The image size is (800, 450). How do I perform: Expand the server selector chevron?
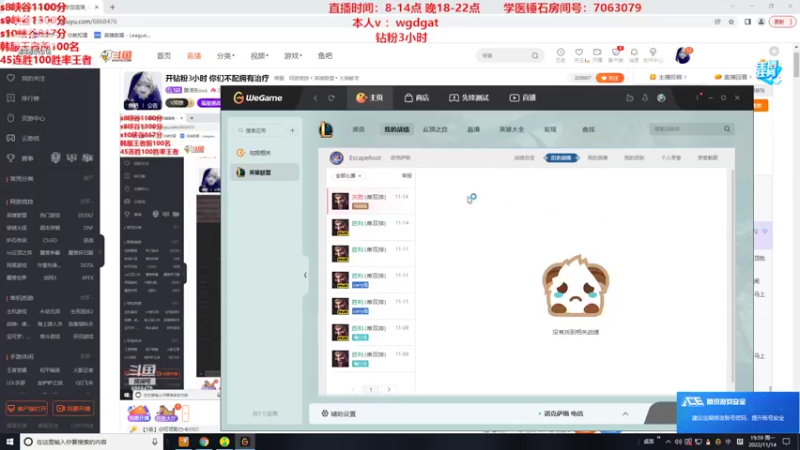626,414
